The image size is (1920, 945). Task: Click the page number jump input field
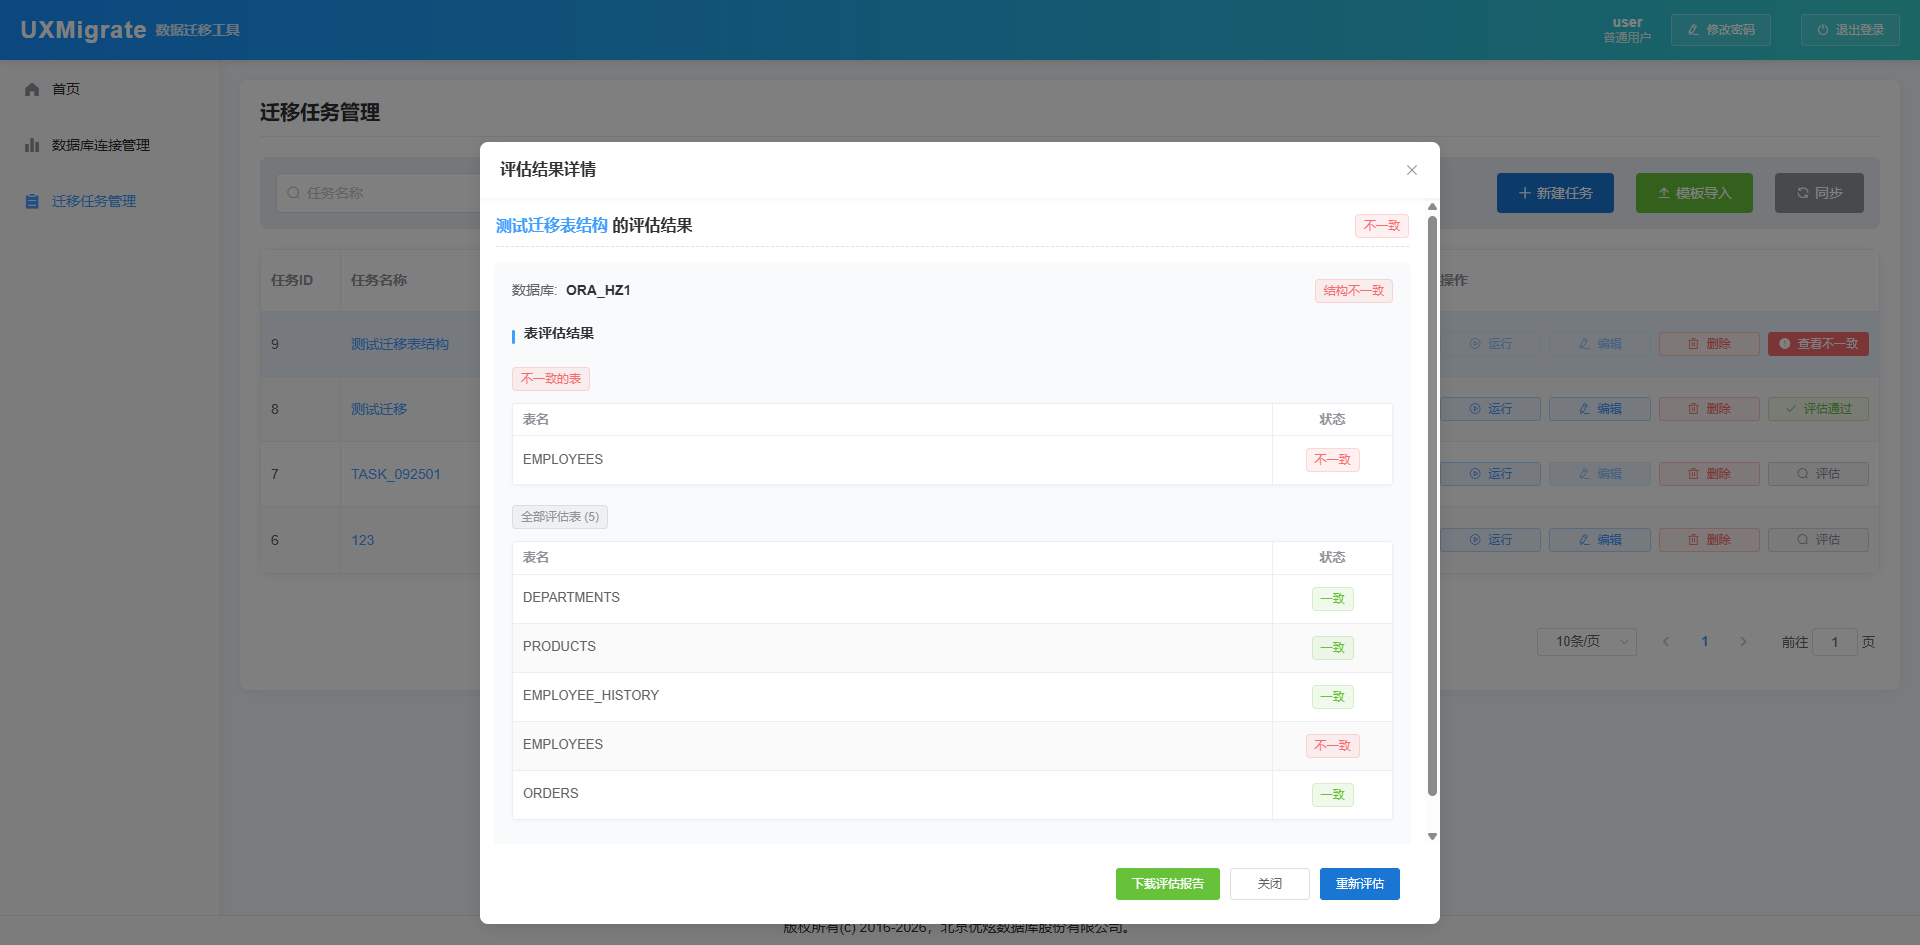[1834, 642]
